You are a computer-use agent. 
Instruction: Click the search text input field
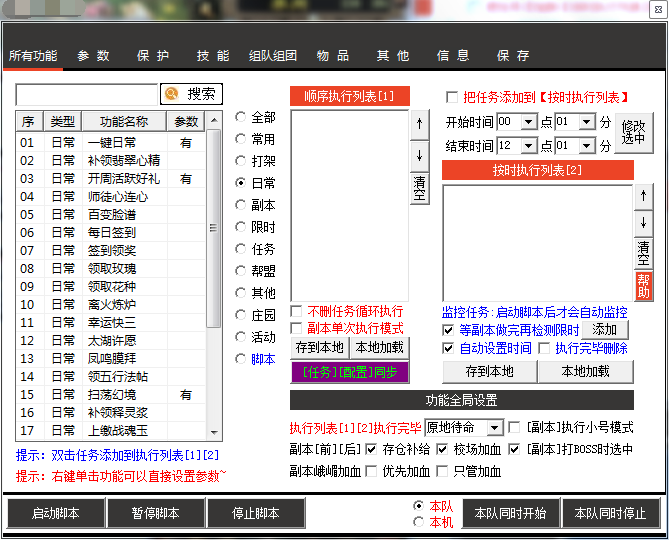pos(87,94)
